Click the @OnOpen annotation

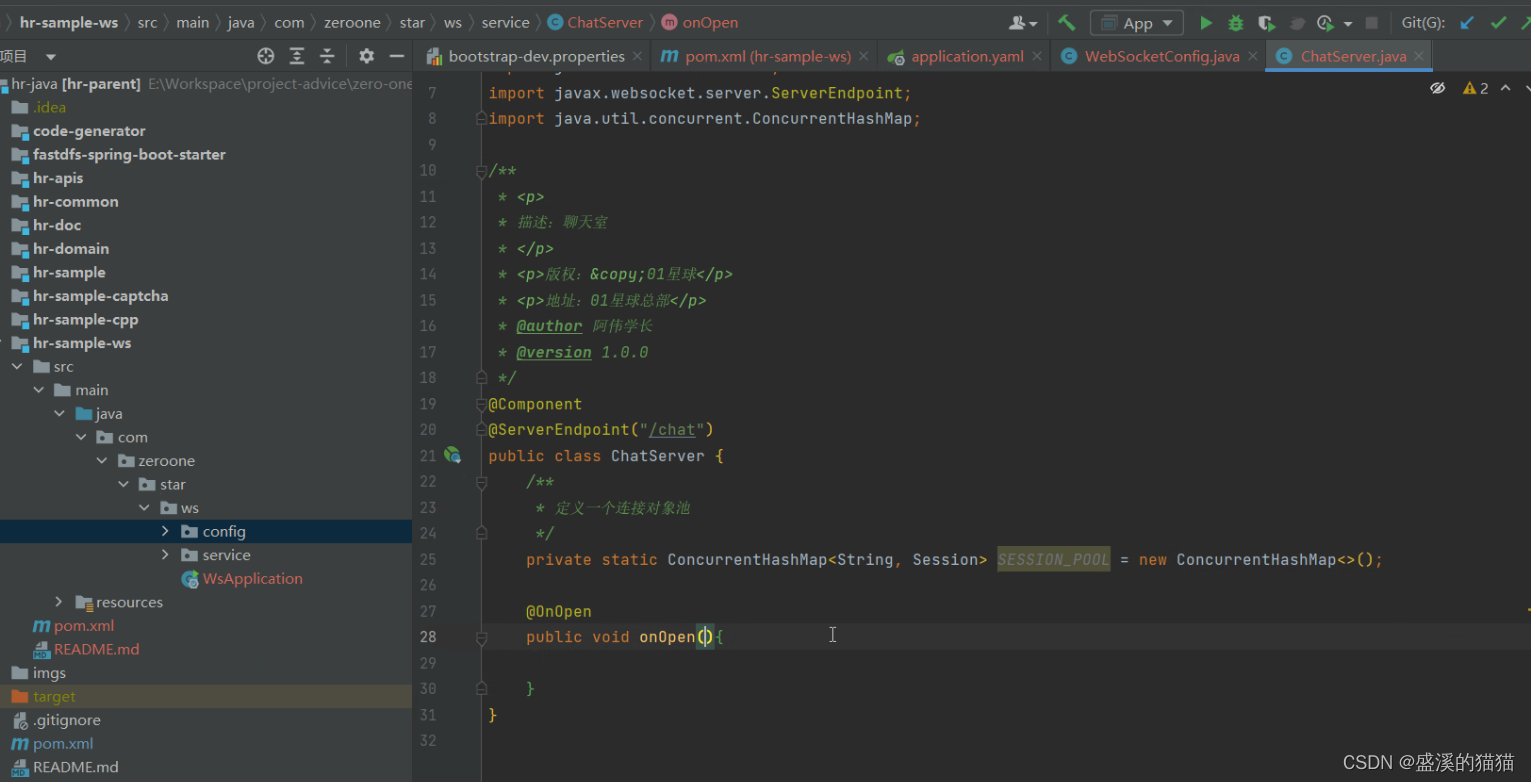click(558, 611)
